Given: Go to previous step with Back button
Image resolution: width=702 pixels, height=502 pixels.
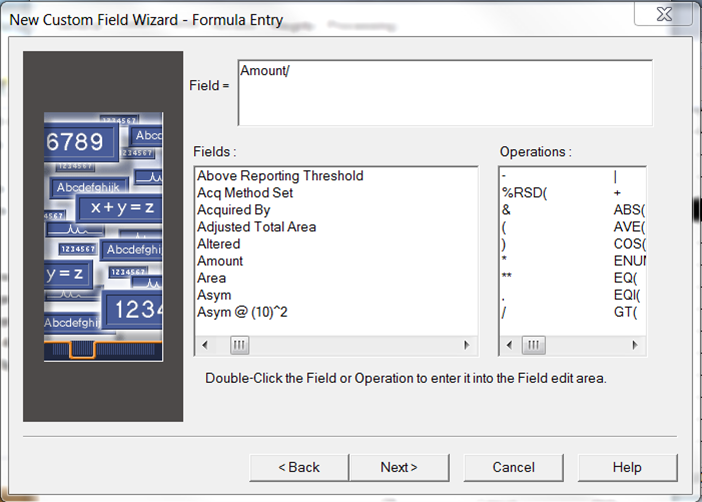Looking at the screenshot, I should pos(299,468).
